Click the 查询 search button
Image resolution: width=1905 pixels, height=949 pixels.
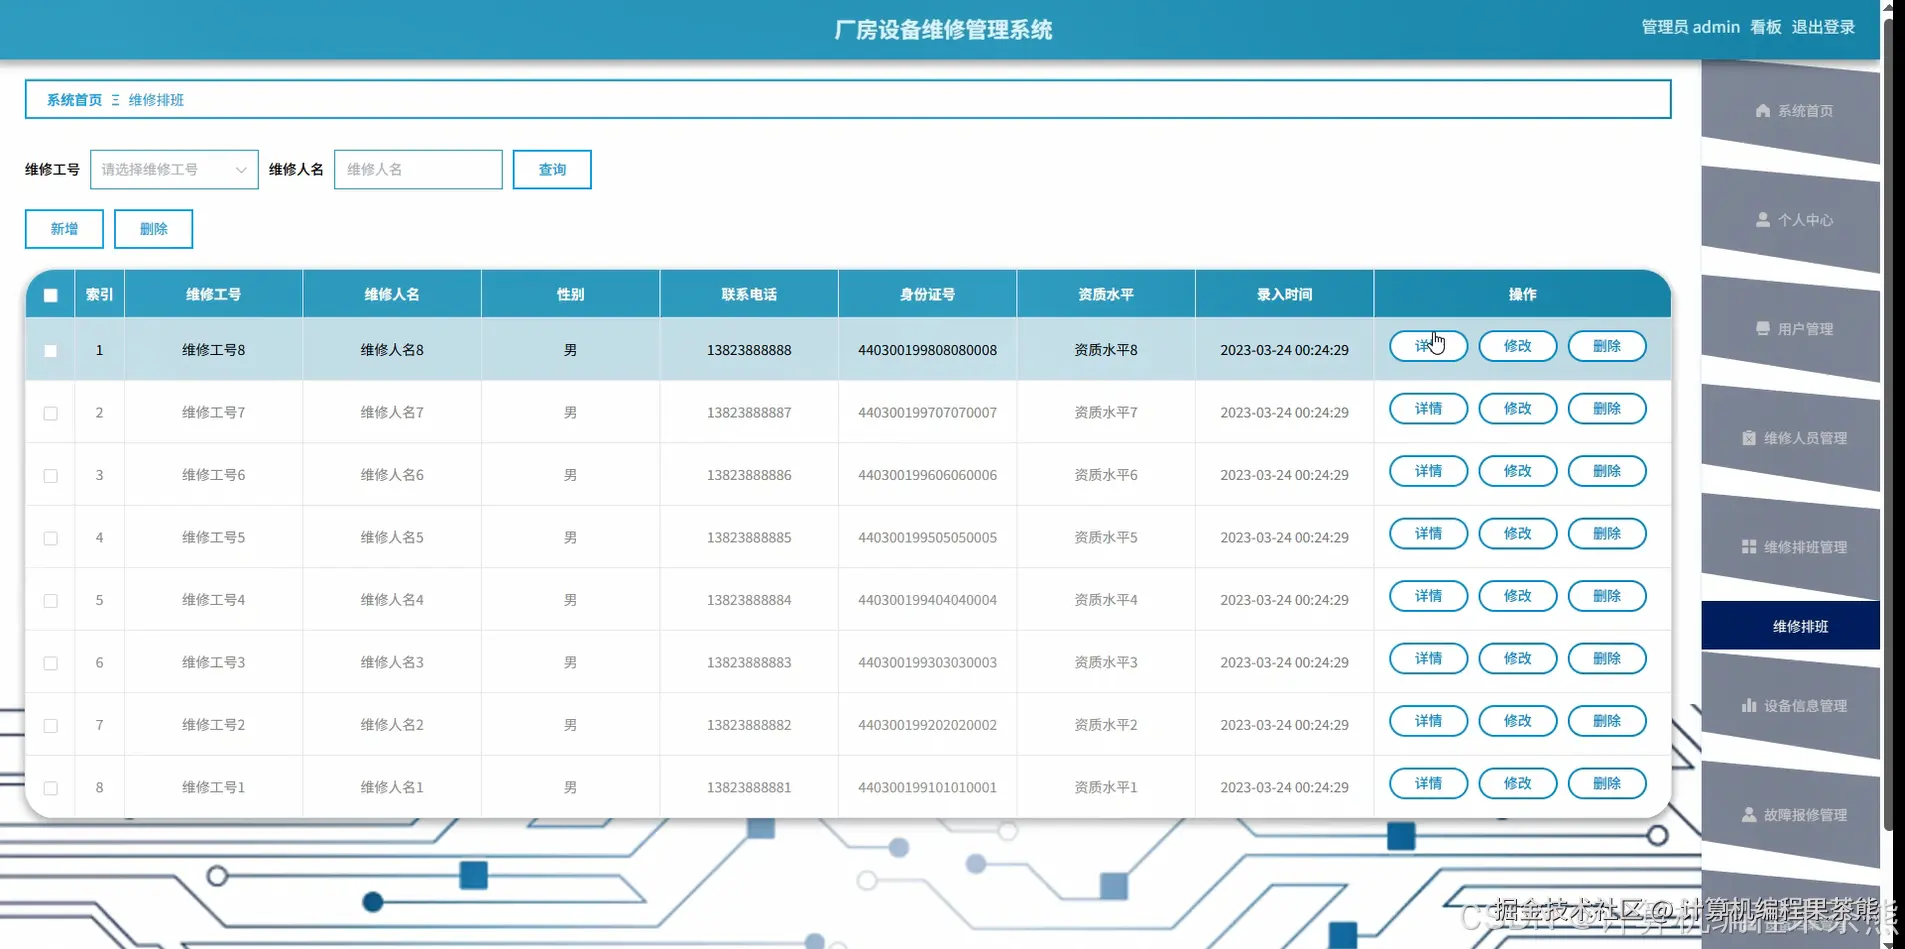pos(552,170)
